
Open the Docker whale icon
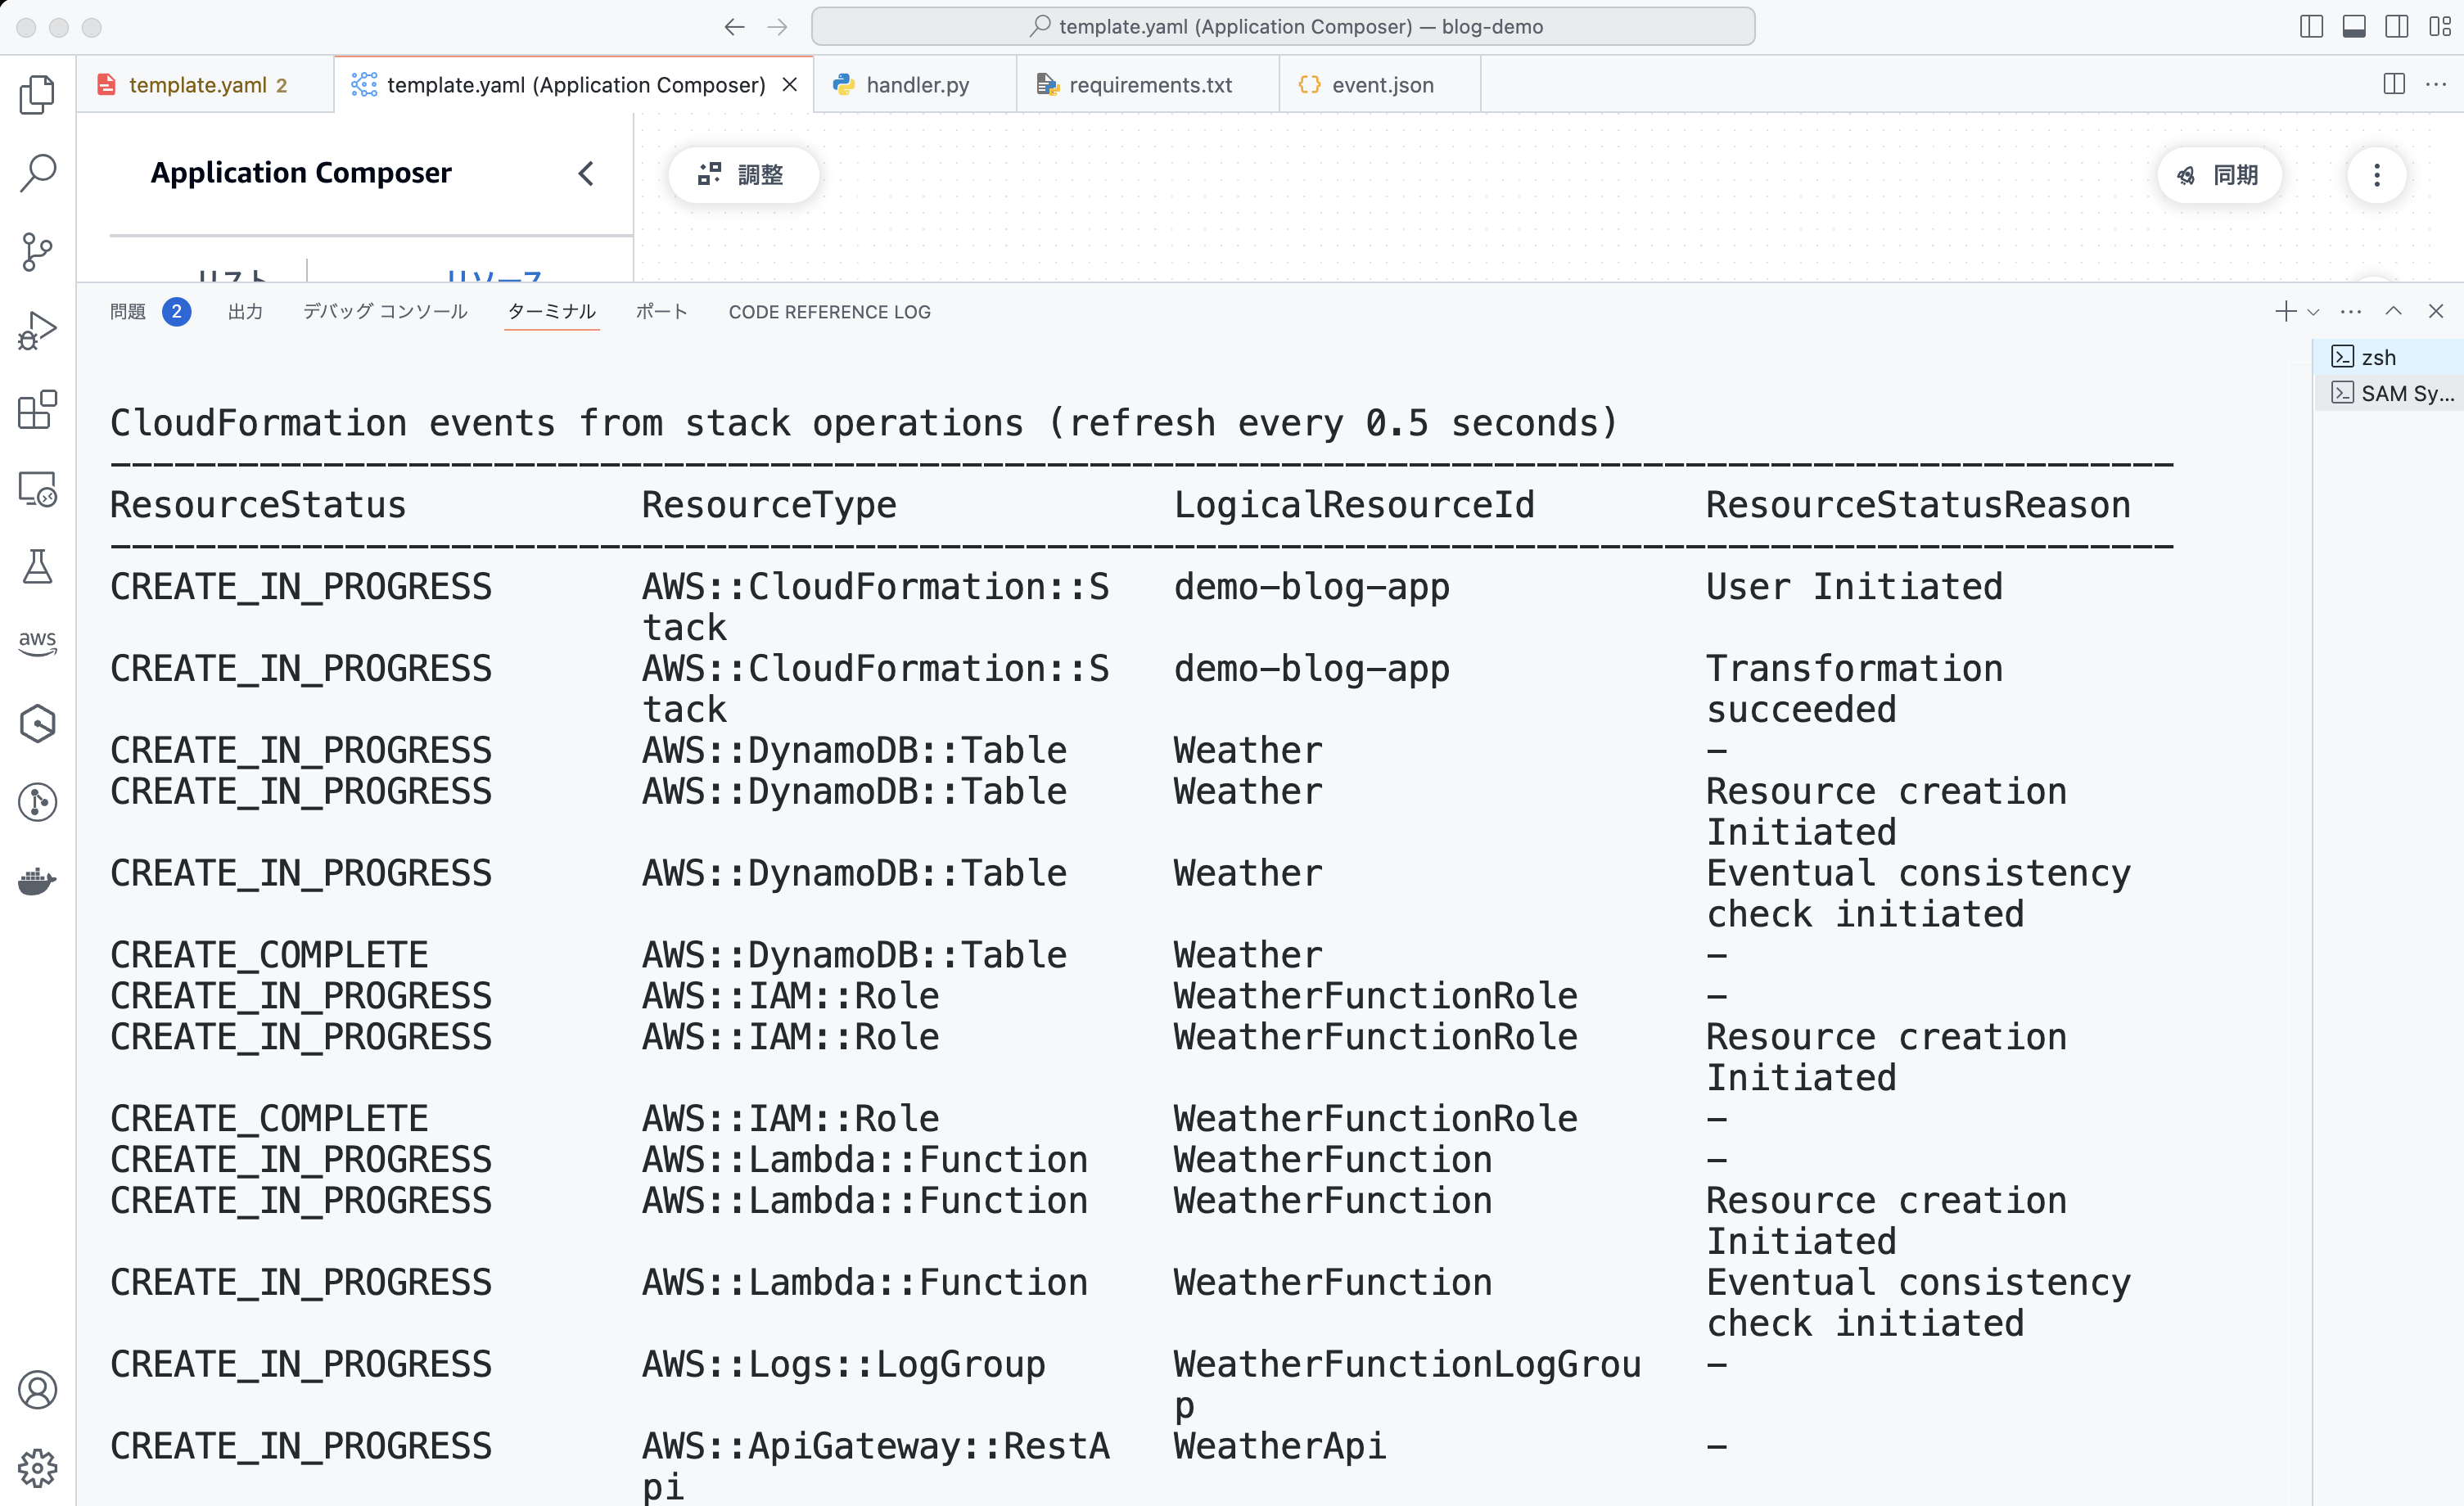click(37, 880)
